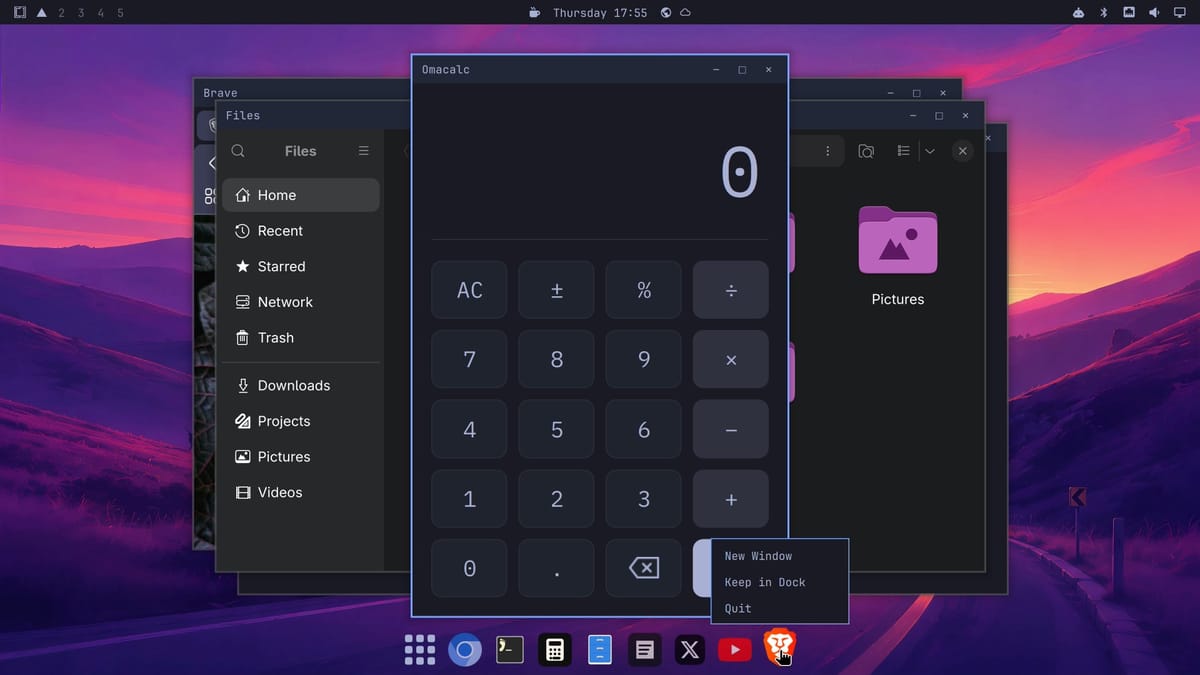
Task: Tap the 0 key on Omacalc keypad
Action: [x=470, y=568]
